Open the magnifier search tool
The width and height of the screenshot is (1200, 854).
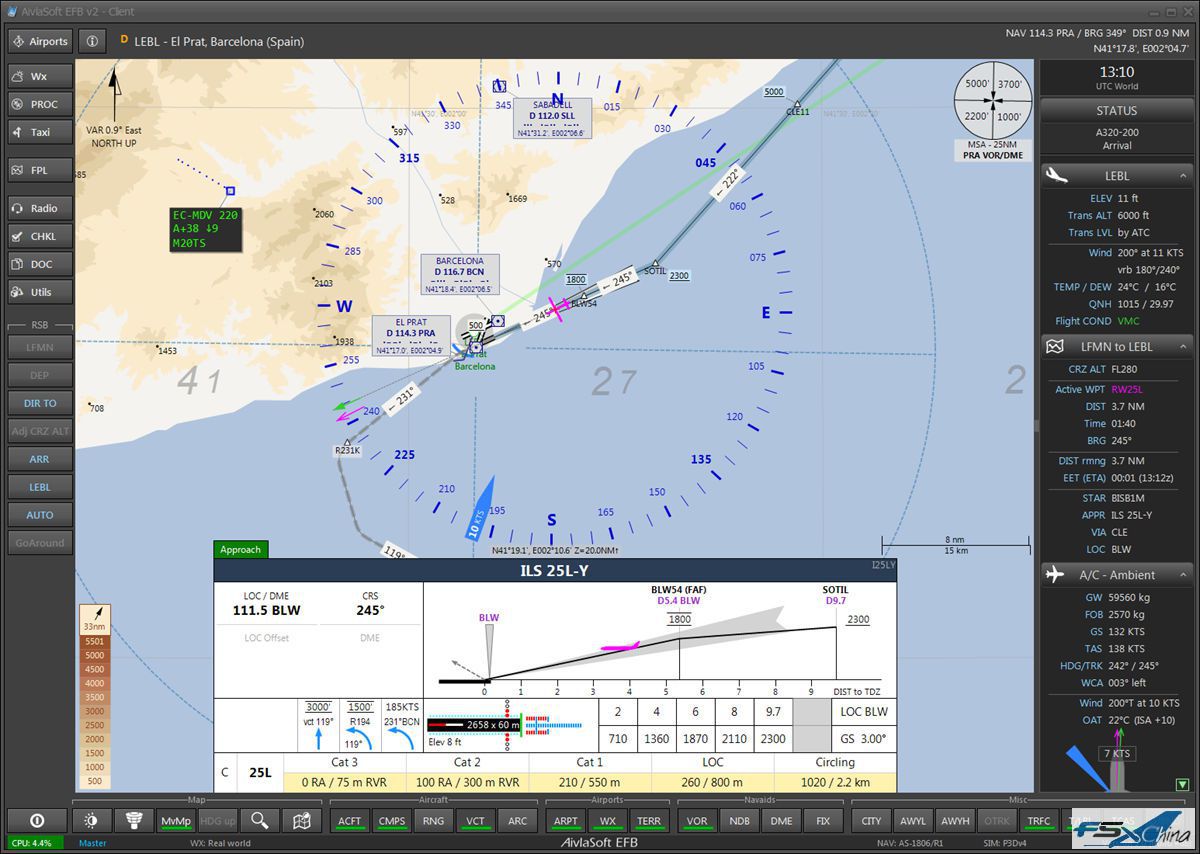point(260,821)
